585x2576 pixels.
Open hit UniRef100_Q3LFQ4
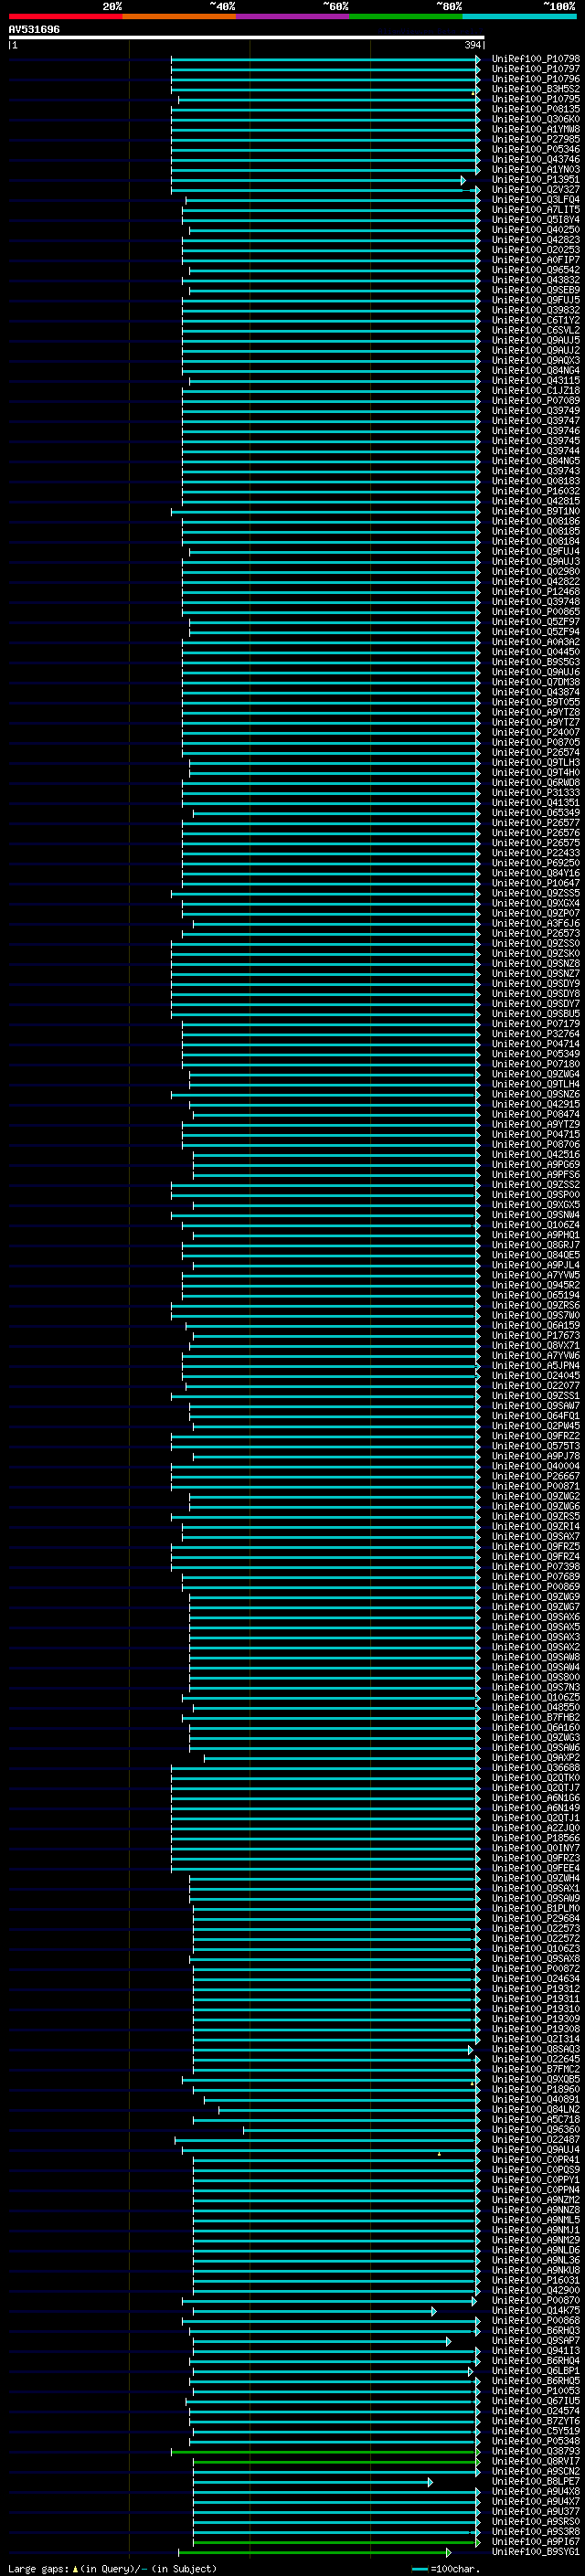click(535, 199)
